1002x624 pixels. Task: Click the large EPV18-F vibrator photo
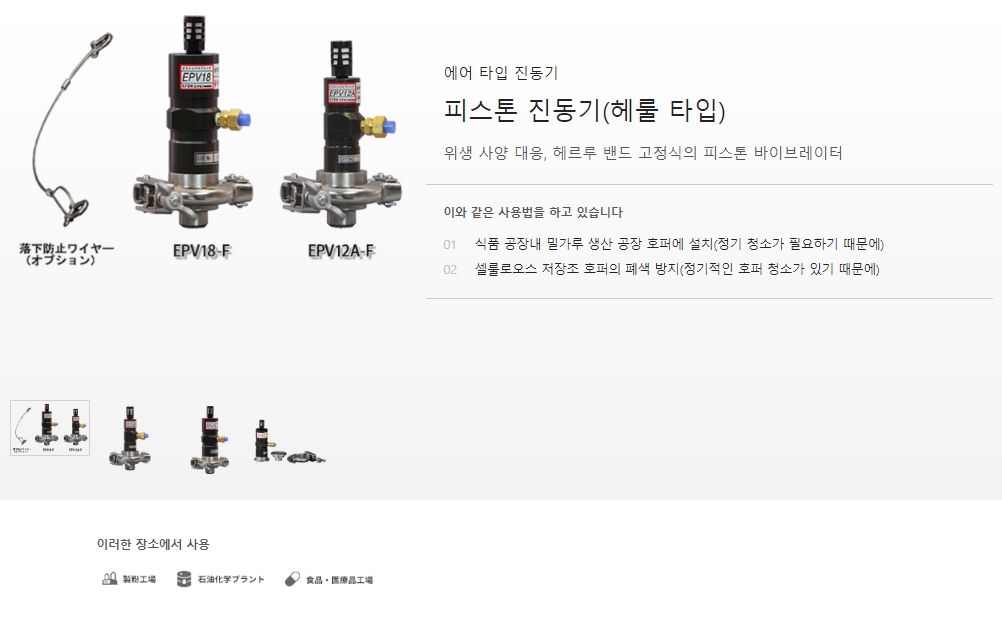pos(194,121)
